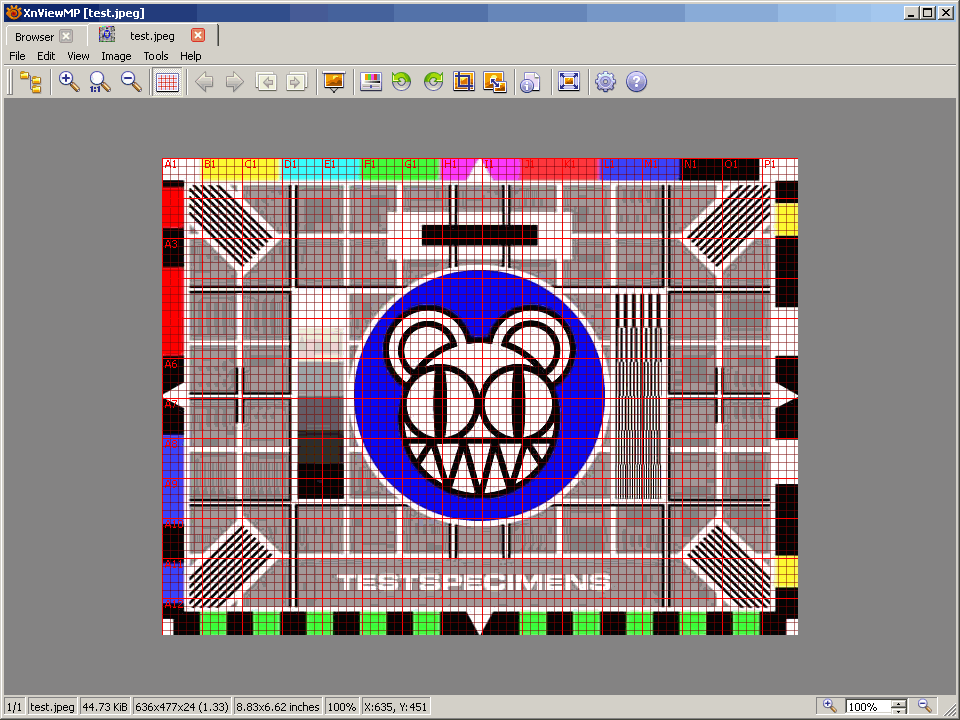Screen dimensions: 960x720
Task: Open the File menu
Action: [x=17, y=56]
